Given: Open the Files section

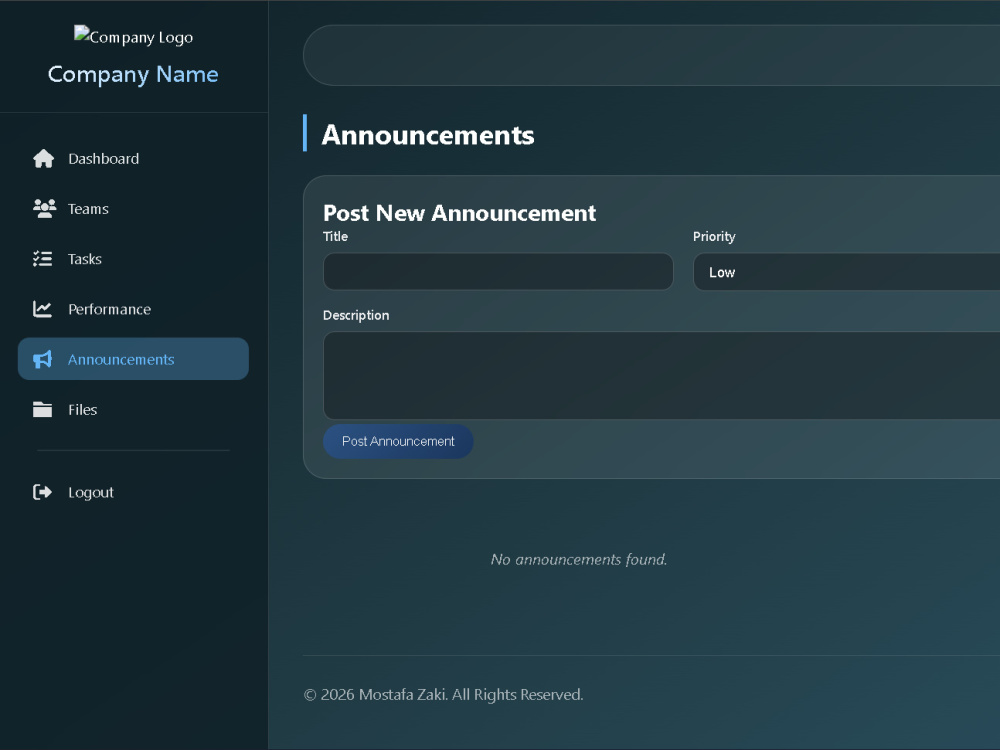Looking at the screenshot, I should [133, 409].
